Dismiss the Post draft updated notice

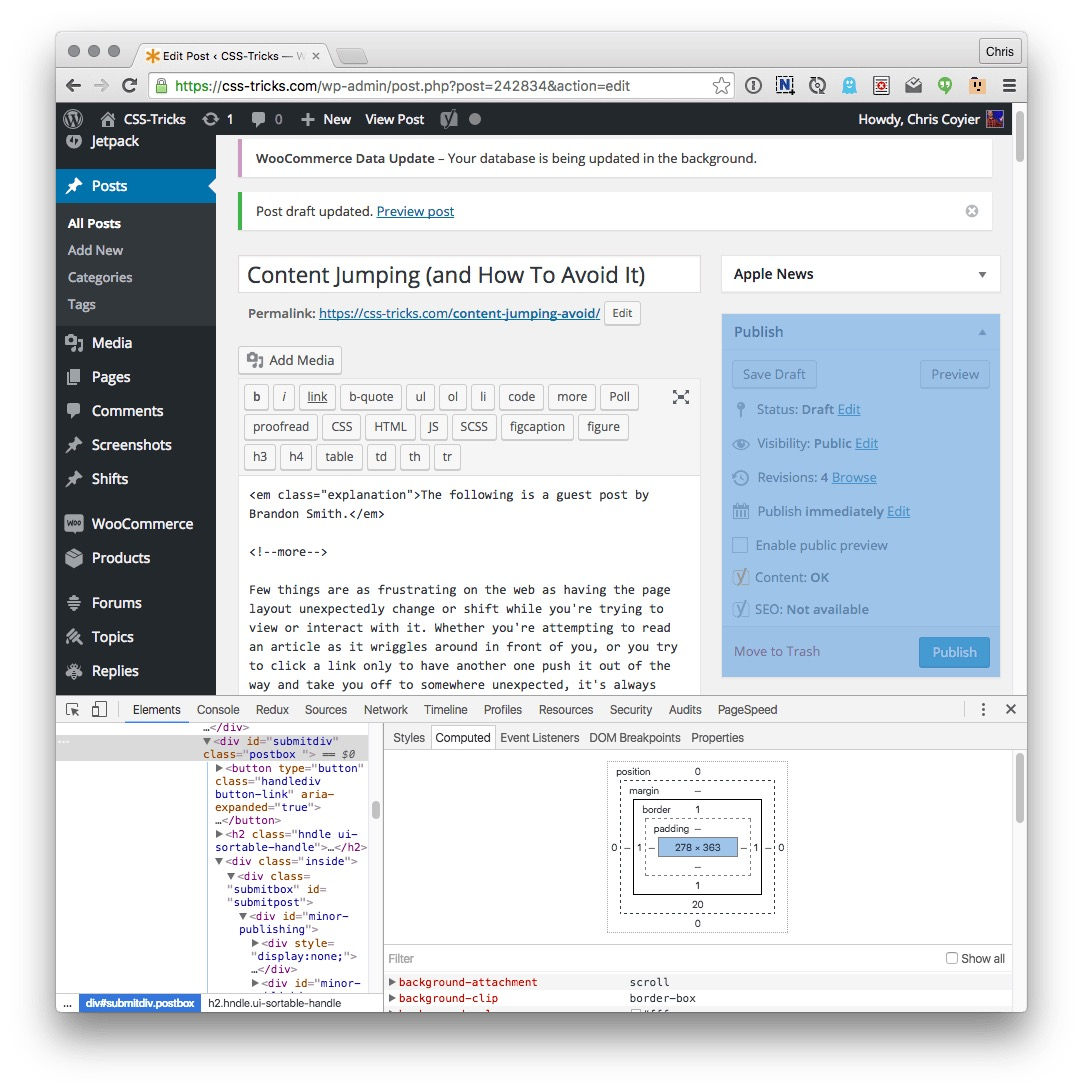pyautogui.click(x=972, y=211)
